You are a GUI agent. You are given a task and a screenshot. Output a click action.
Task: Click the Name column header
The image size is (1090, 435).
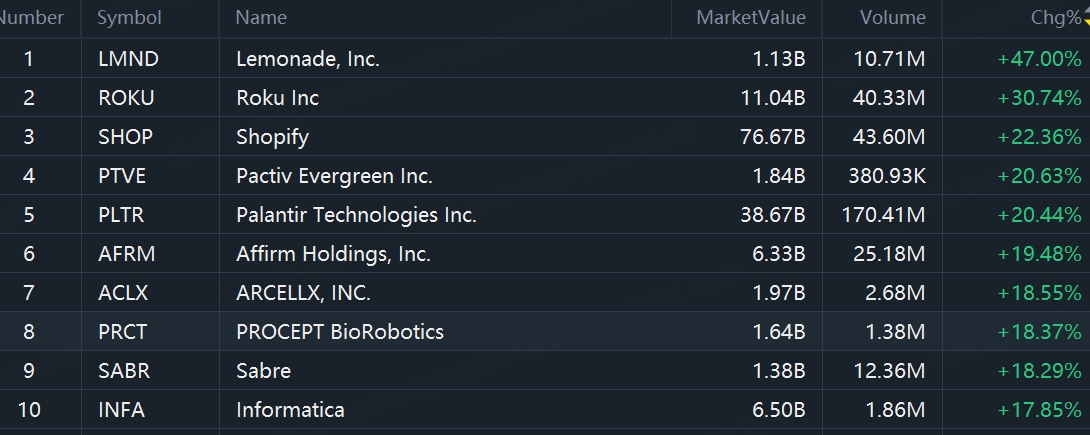pyautogui.click(x=261, y=18)
